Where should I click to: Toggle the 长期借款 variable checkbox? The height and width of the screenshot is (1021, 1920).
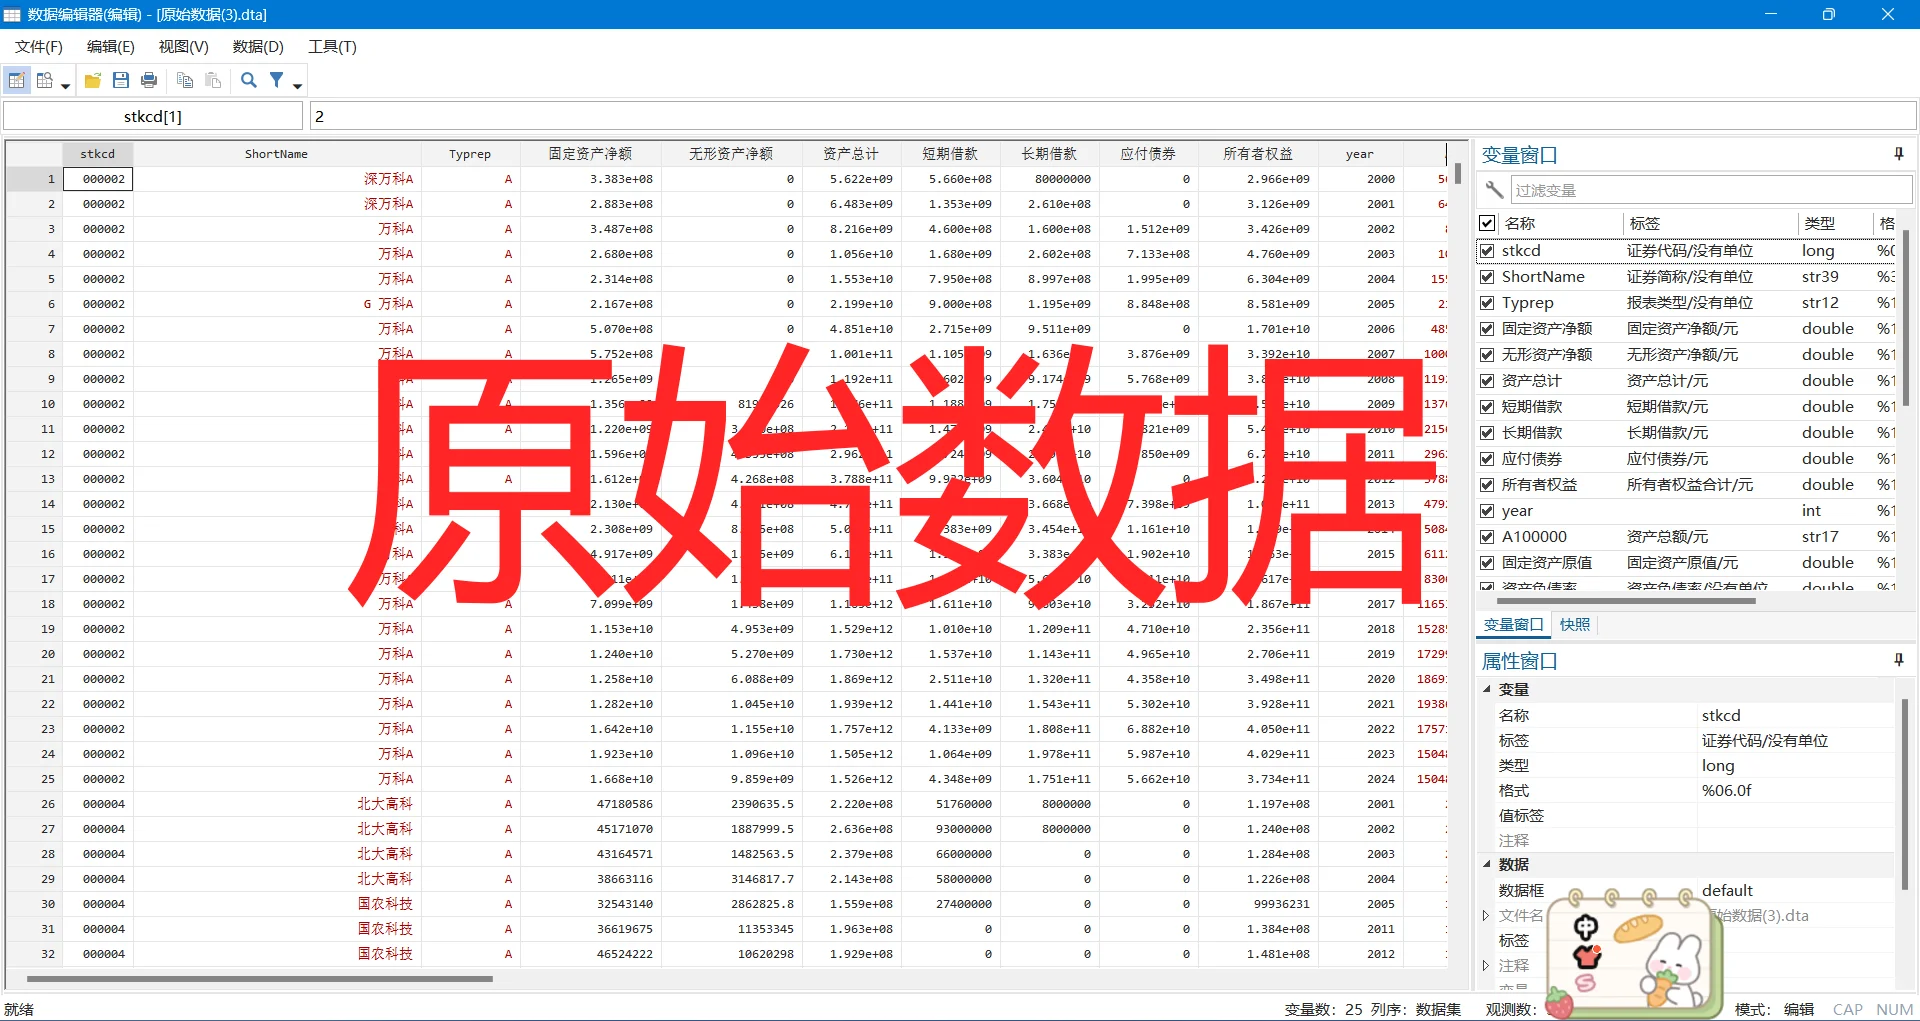point(1487,433)
